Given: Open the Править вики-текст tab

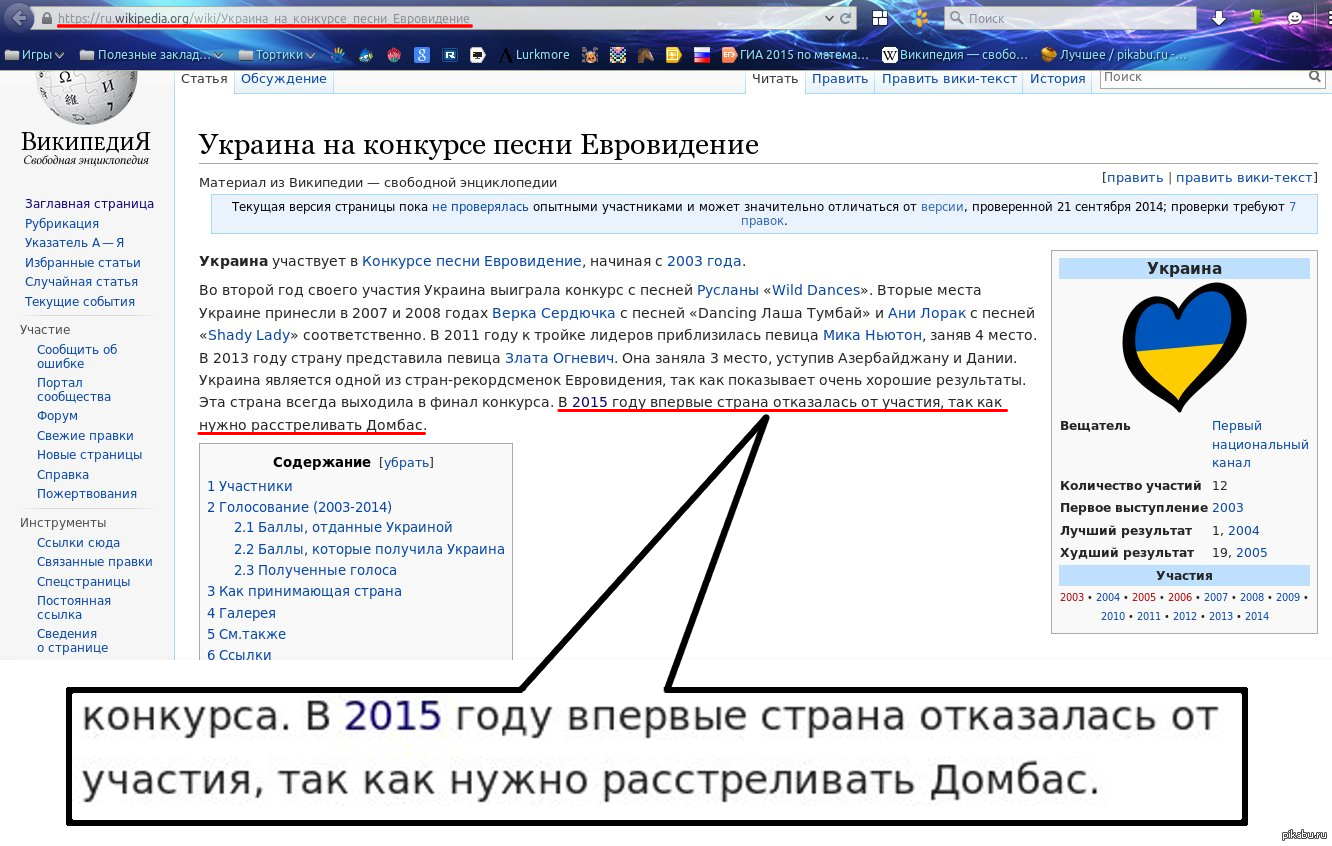Looking at the screenshot, I should tap(949, 79).
